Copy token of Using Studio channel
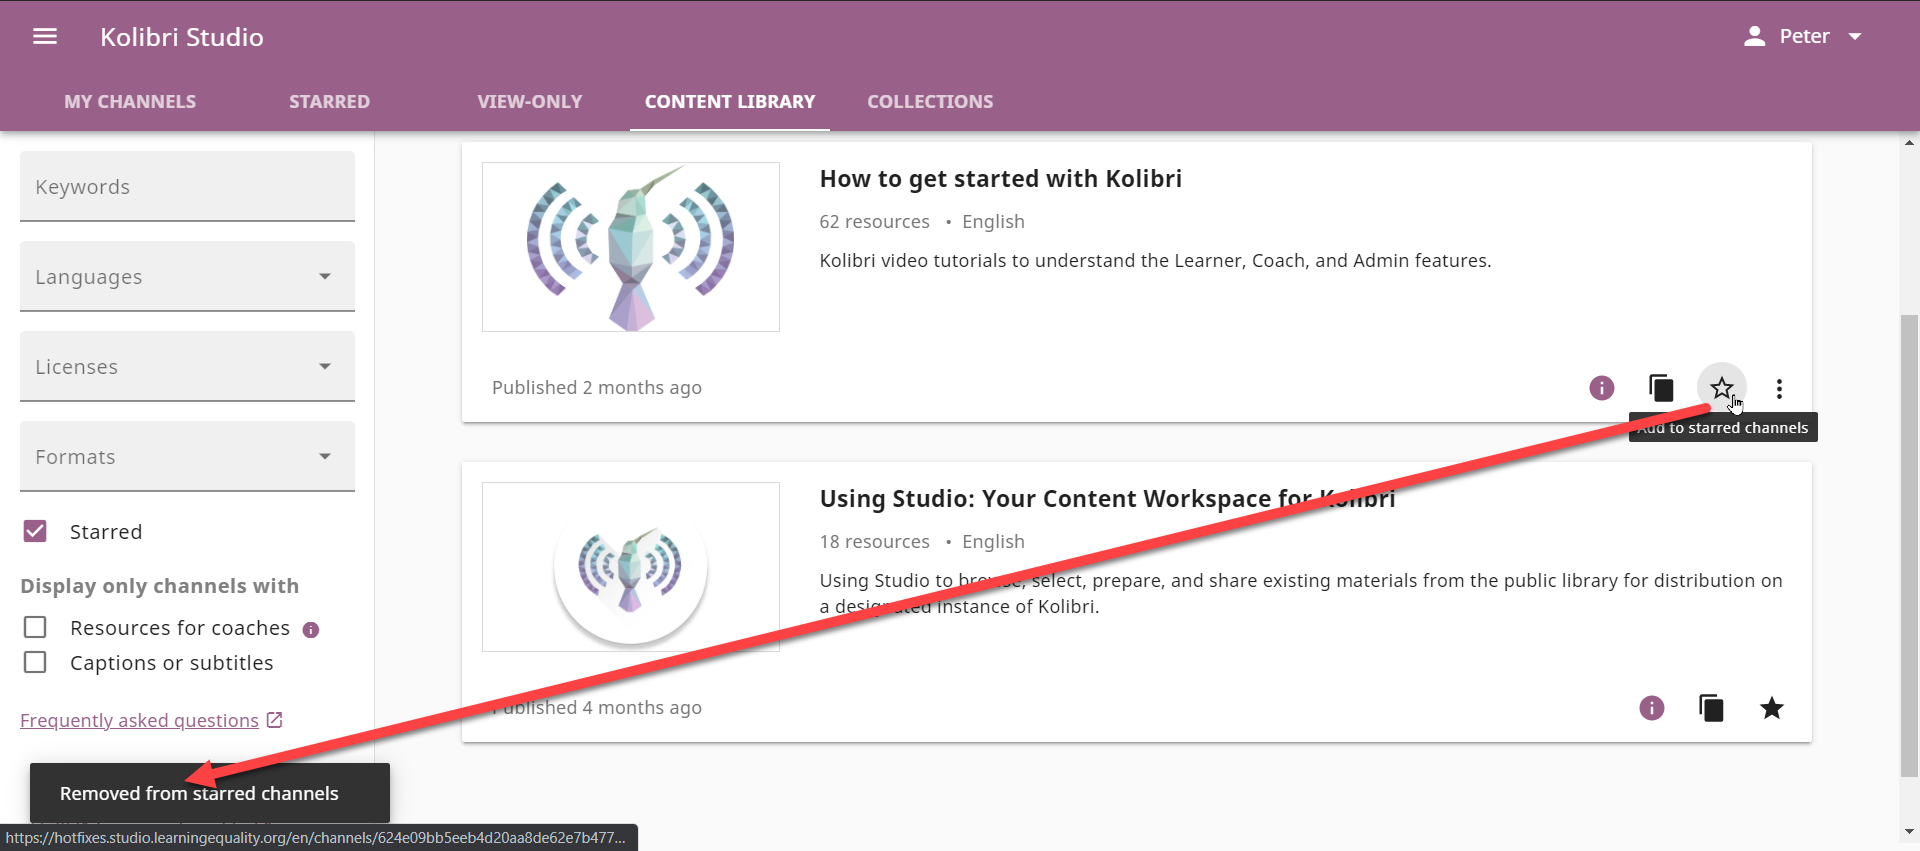 point(1711,708)
